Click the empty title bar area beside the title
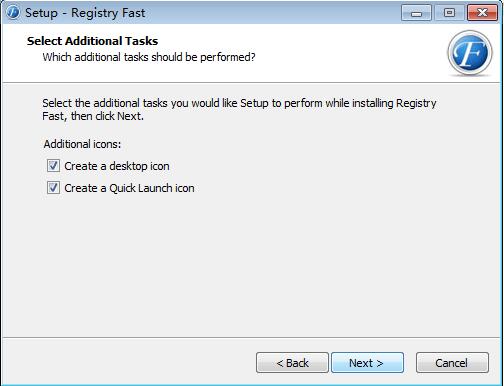Screen dimensions: 504x386 (x=273, y=13)
